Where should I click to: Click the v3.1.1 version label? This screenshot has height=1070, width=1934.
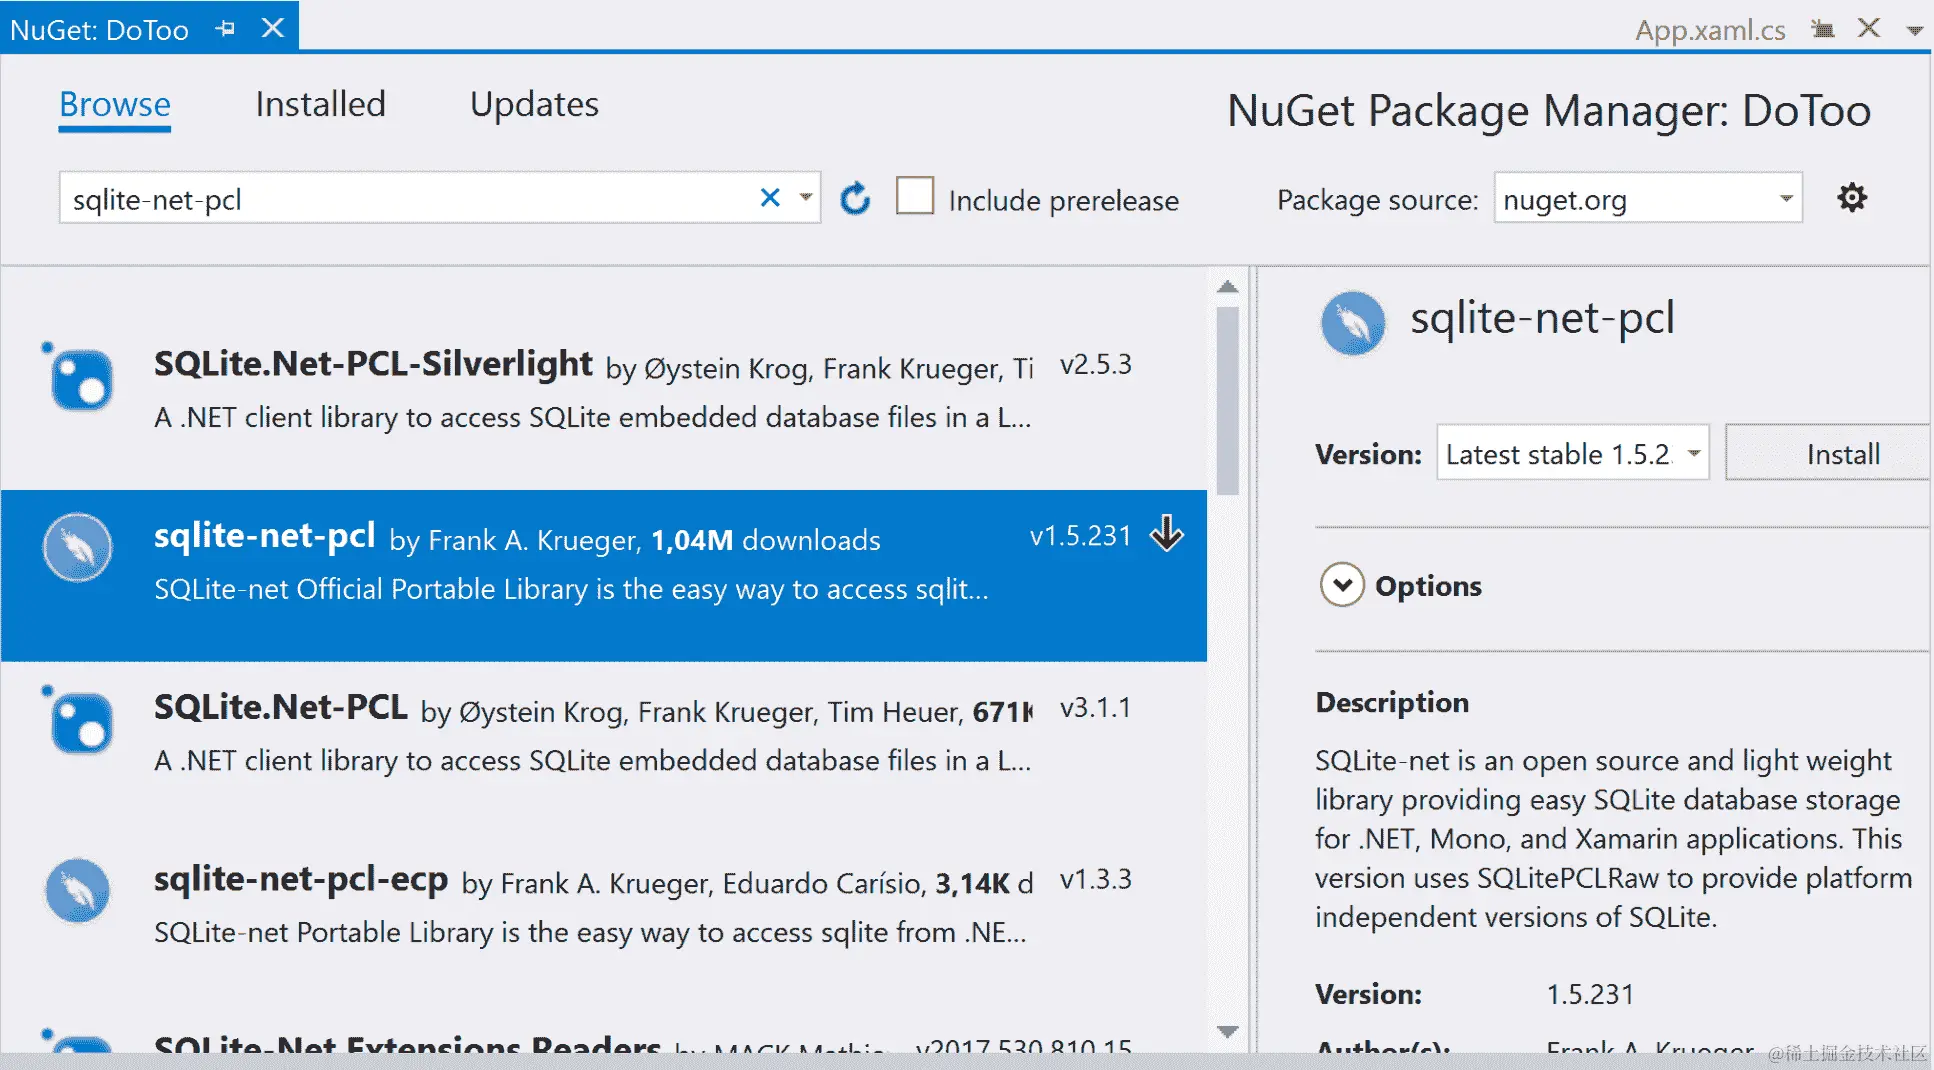point(1096,708)
